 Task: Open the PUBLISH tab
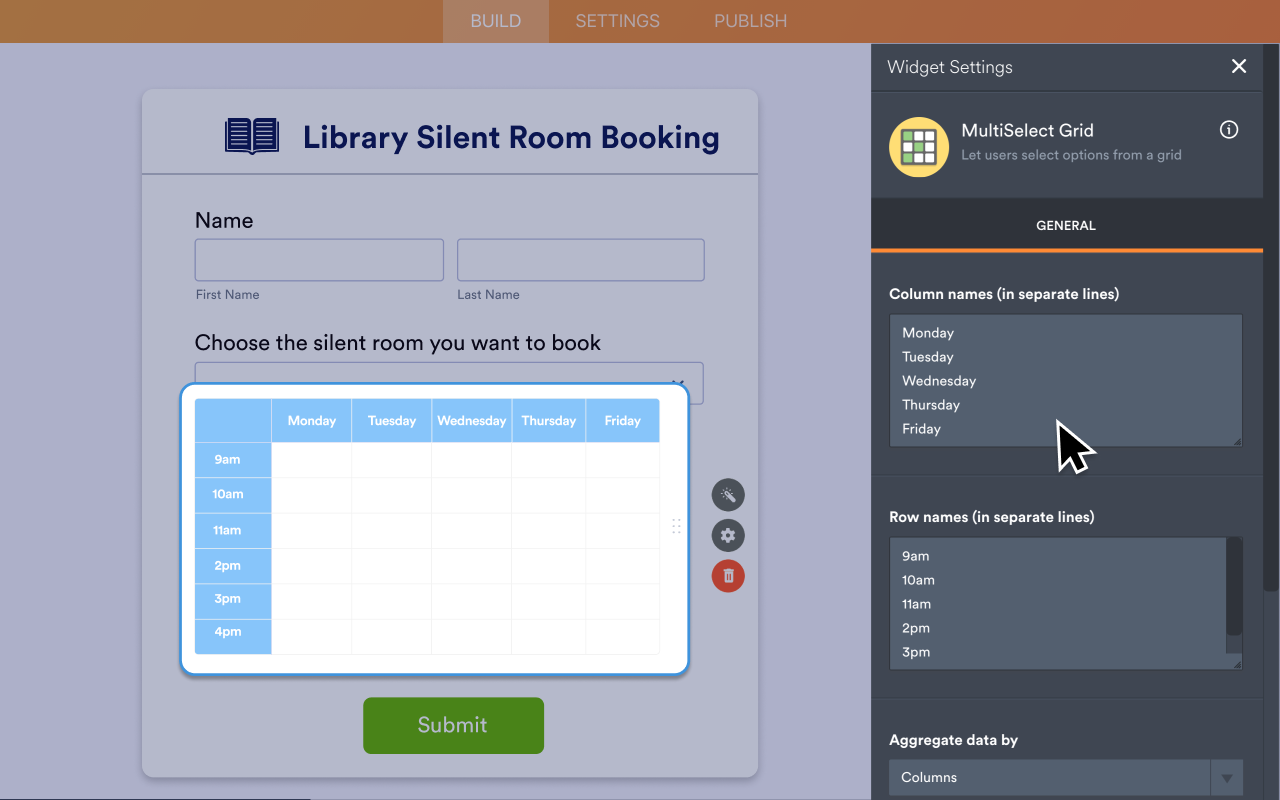[x=750, y=21]
